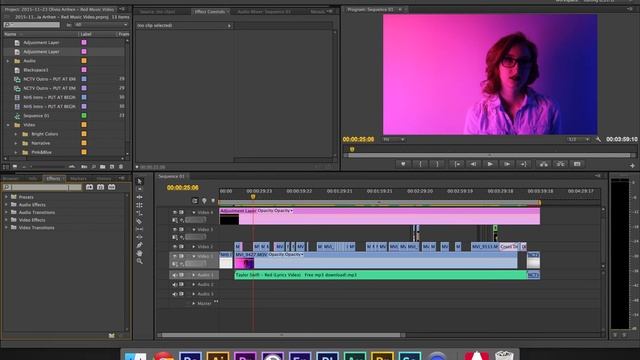Image resolution: width=640 pixels, height=360 pixels.
Task: Expand the Bright Colors bin
Action: click(x=16, y=134)
